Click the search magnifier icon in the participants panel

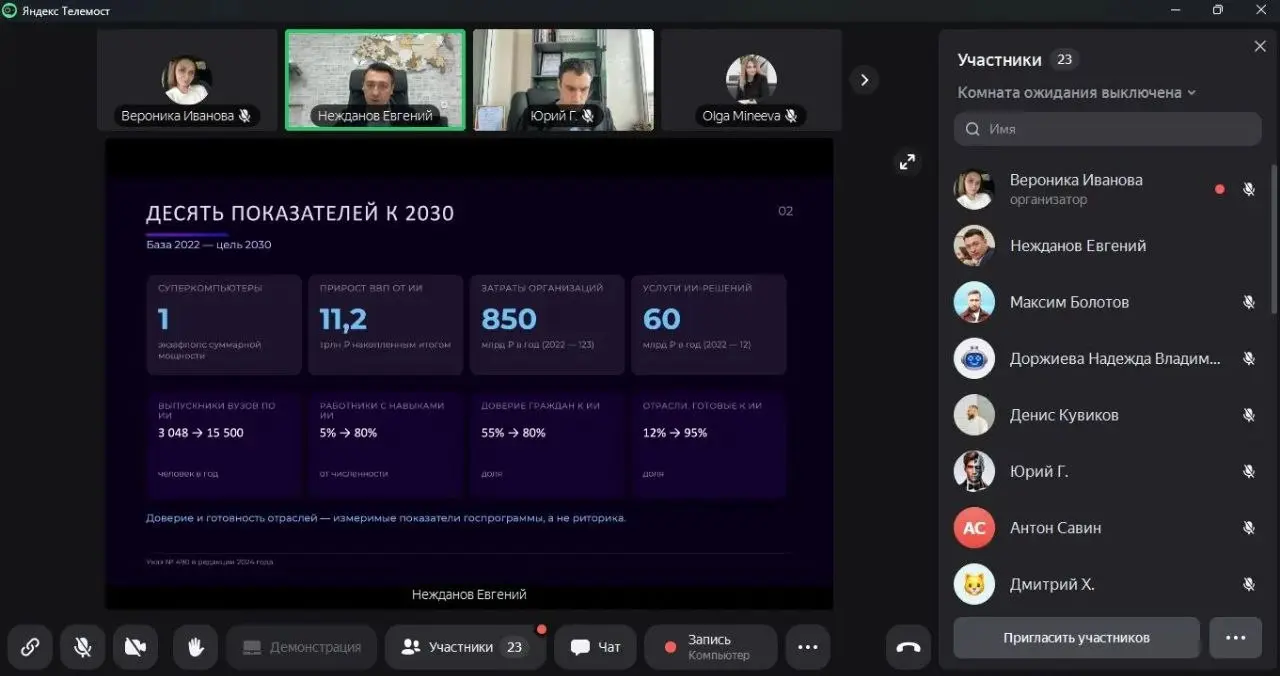pos(972,129)
